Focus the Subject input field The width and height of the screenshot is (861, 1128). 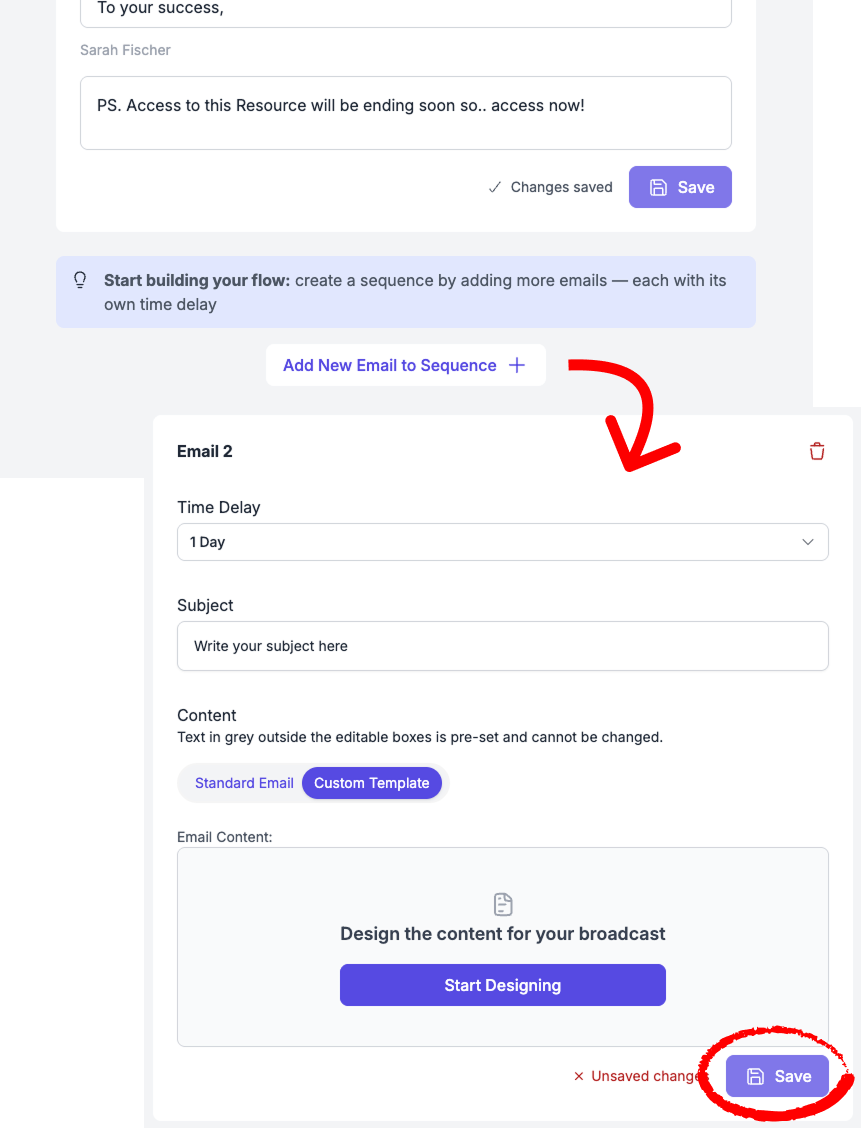point(502,646)
